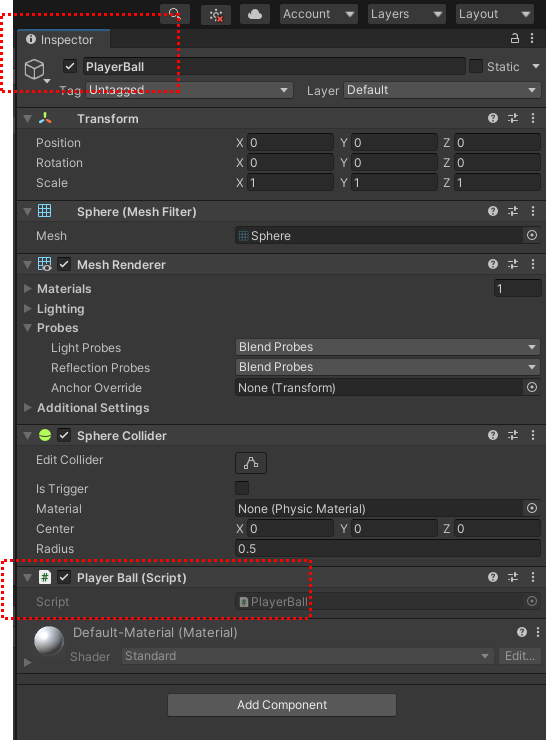The image size is (546, 740).
Task: Click the Rotation Y field
Action: (394, 163)
